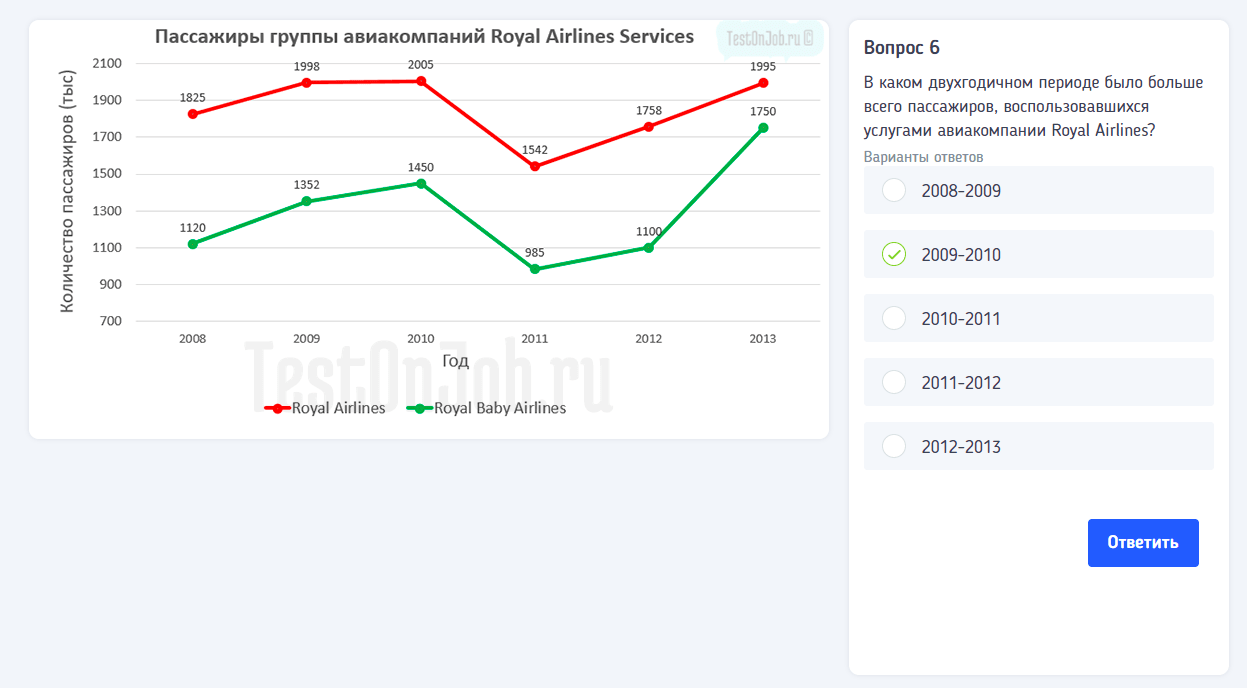Click the Год axis label
This screenshot has width=1247, height=688.
455,361
